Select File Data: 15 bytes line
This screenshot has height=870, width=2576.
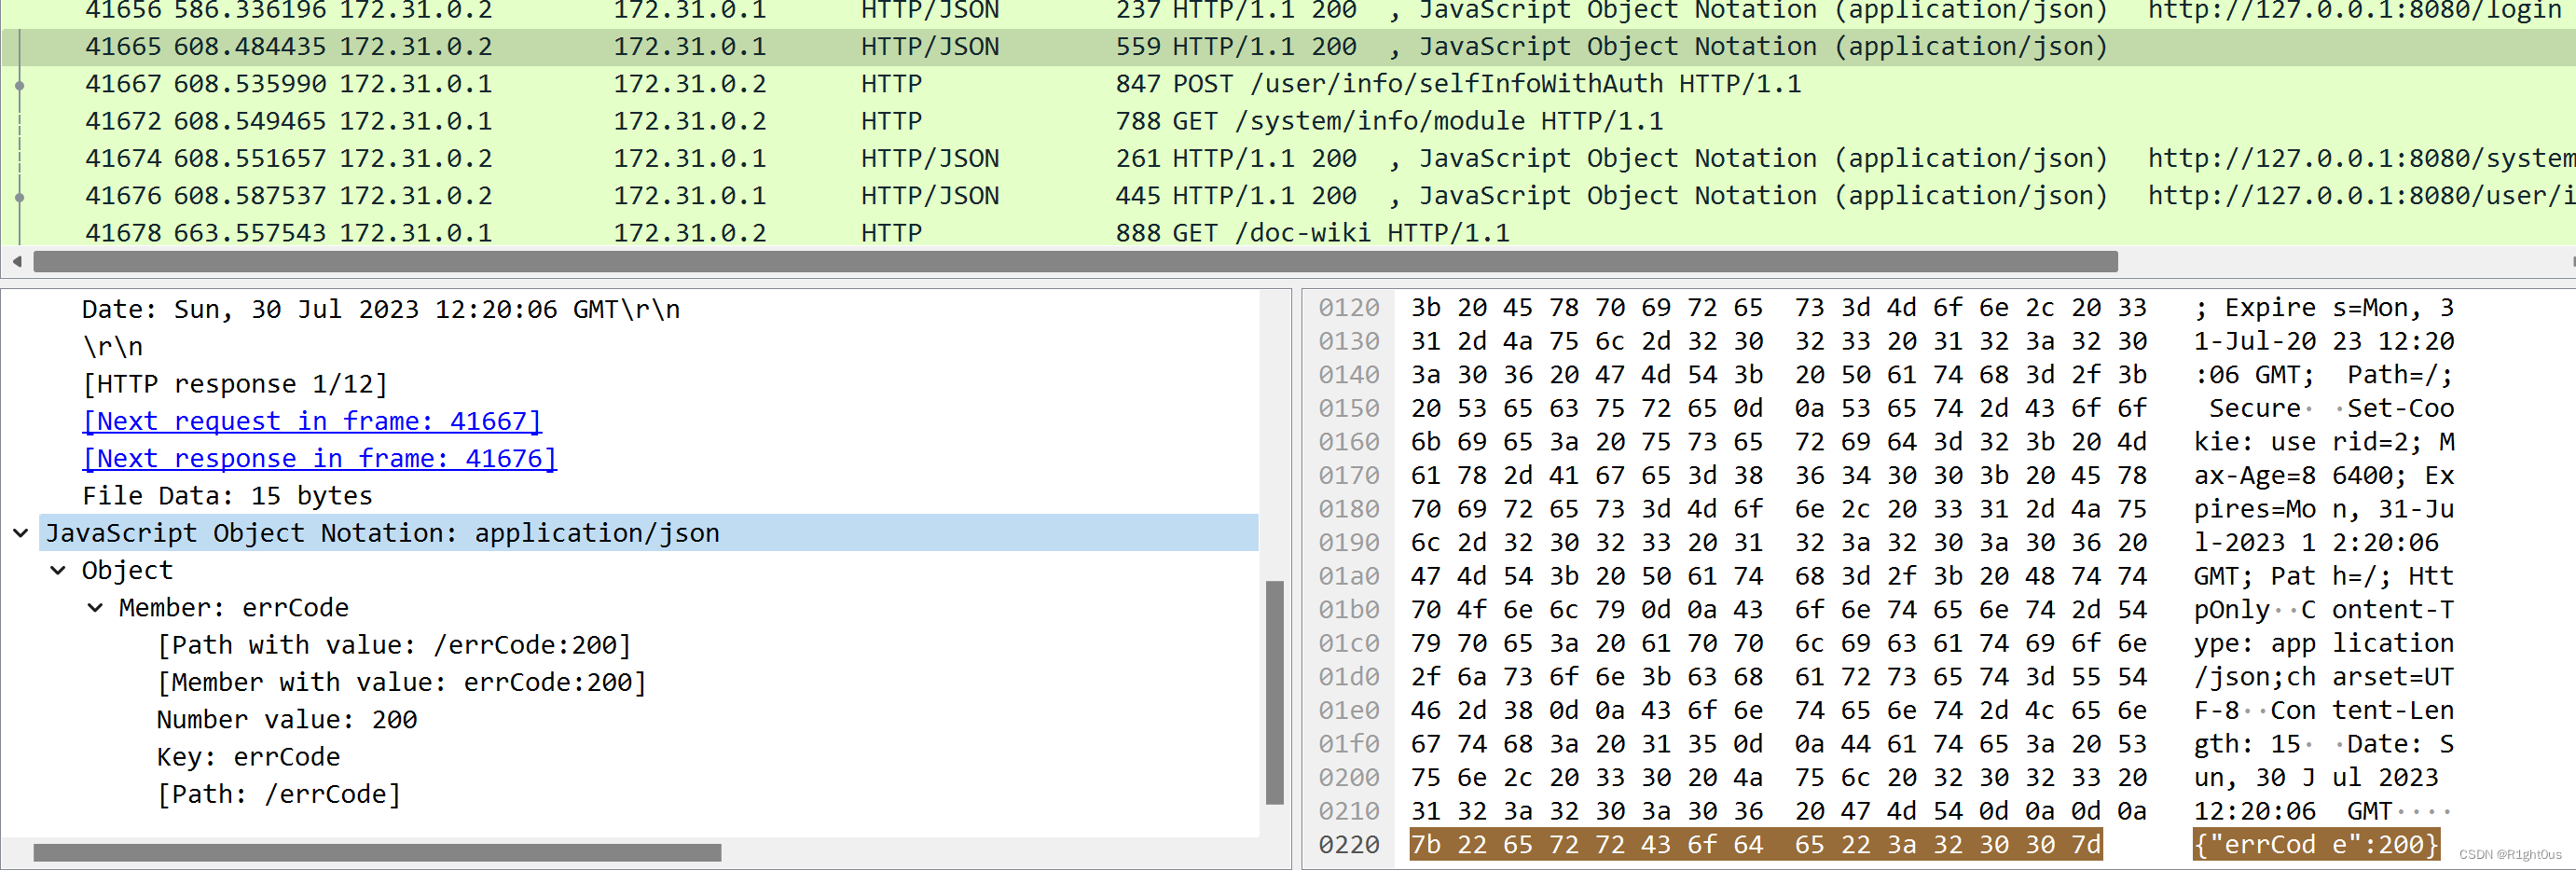[x=227, y=496]
